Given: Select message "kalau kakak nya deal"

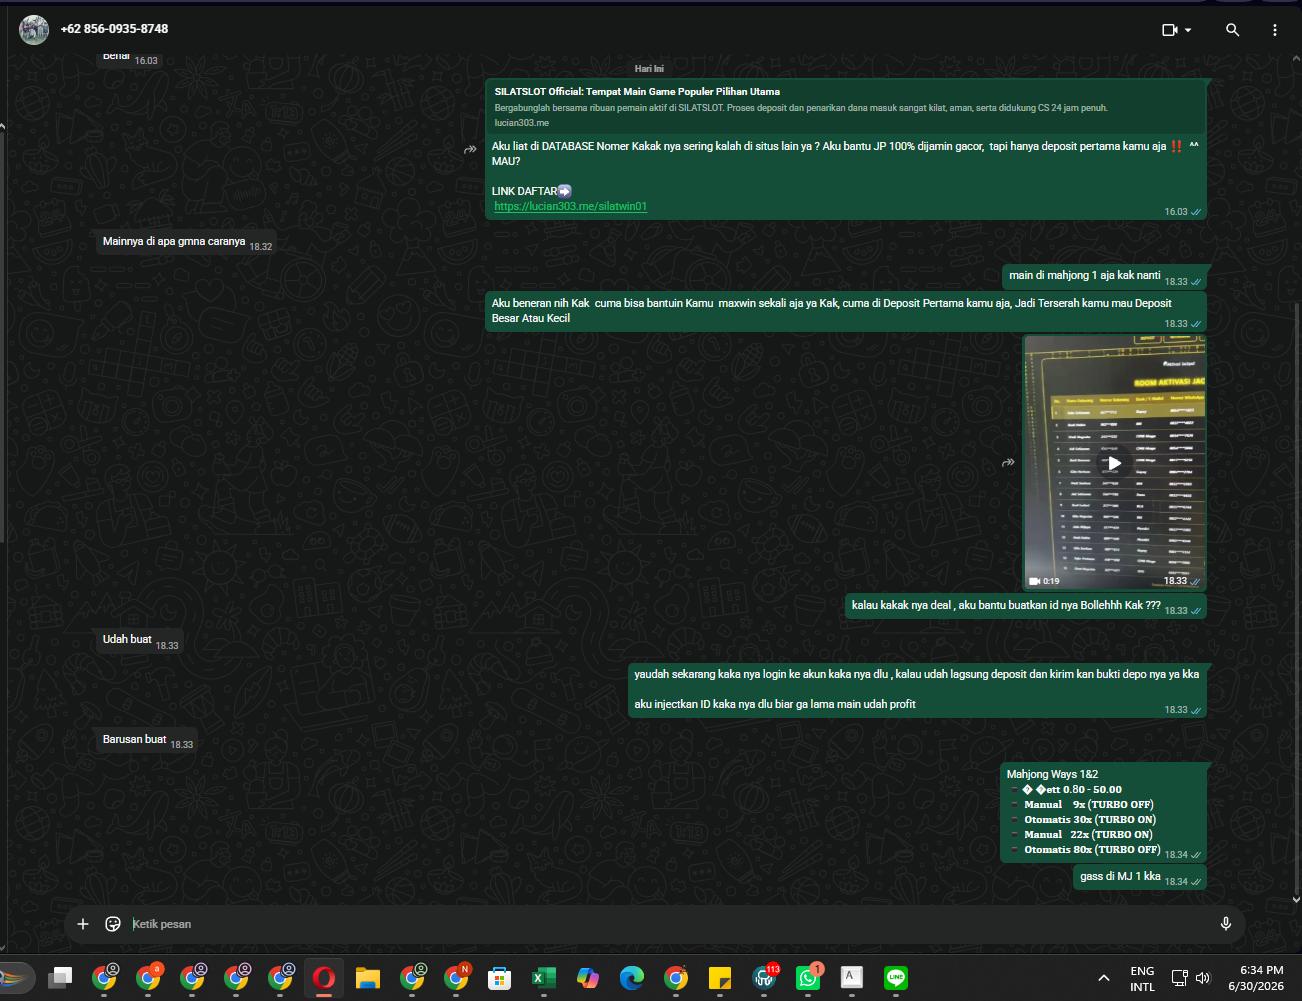Looking at the screenshot, I should (1026, 605).
